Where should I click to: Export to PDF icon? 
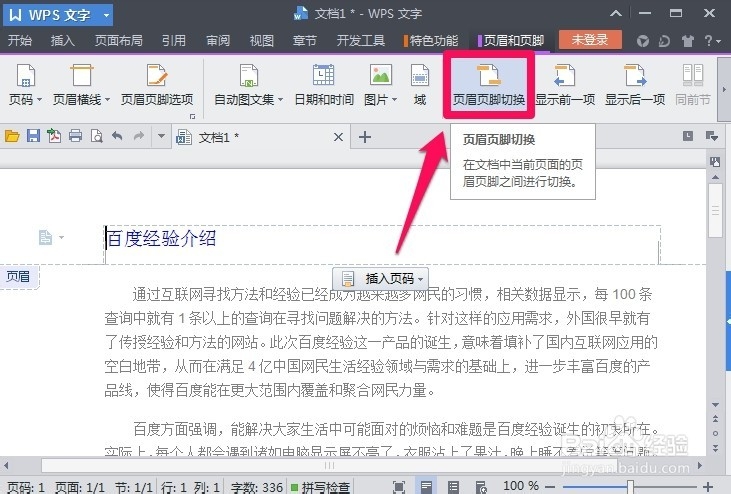(x=54, y=136)
